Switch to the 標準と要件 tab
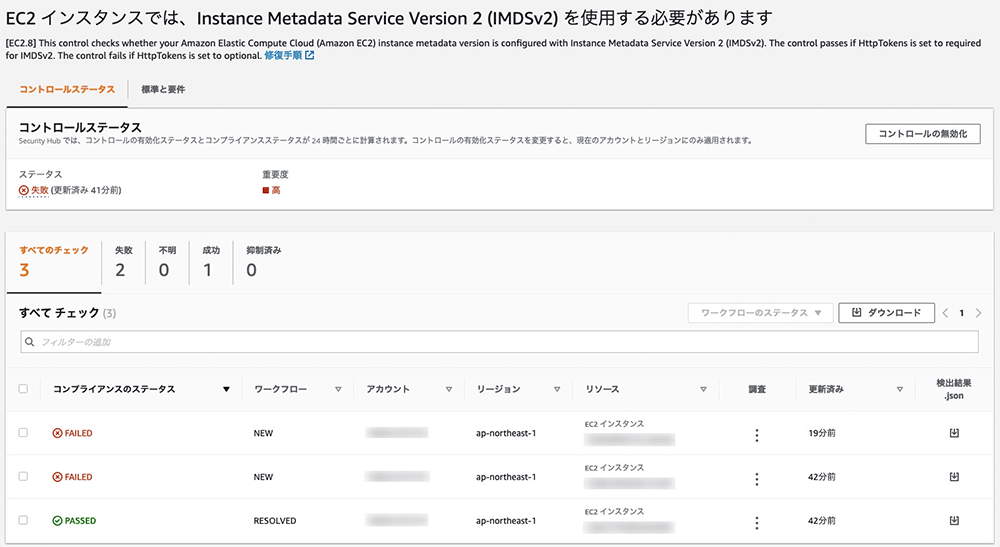Screen dimensions: 1000x547 pos(163,89)
